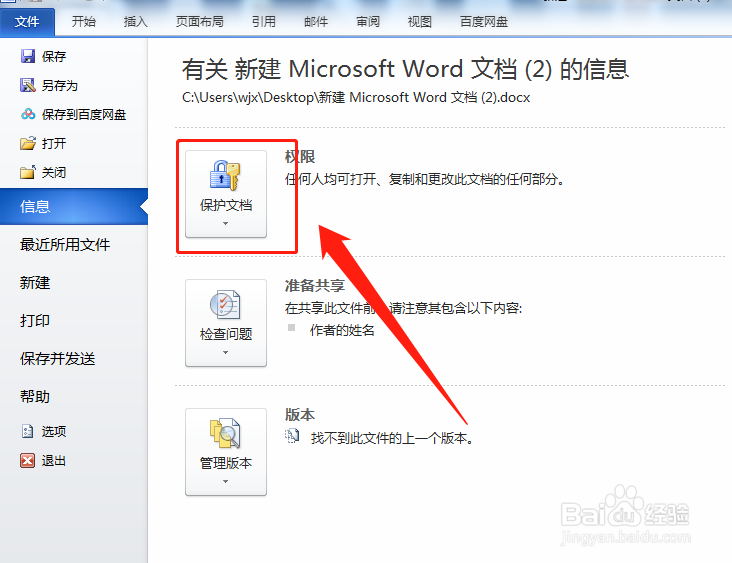This screenshot has width=732, height=563.
Task: Click the Save floppy disk icon
Action: [28, 56]
